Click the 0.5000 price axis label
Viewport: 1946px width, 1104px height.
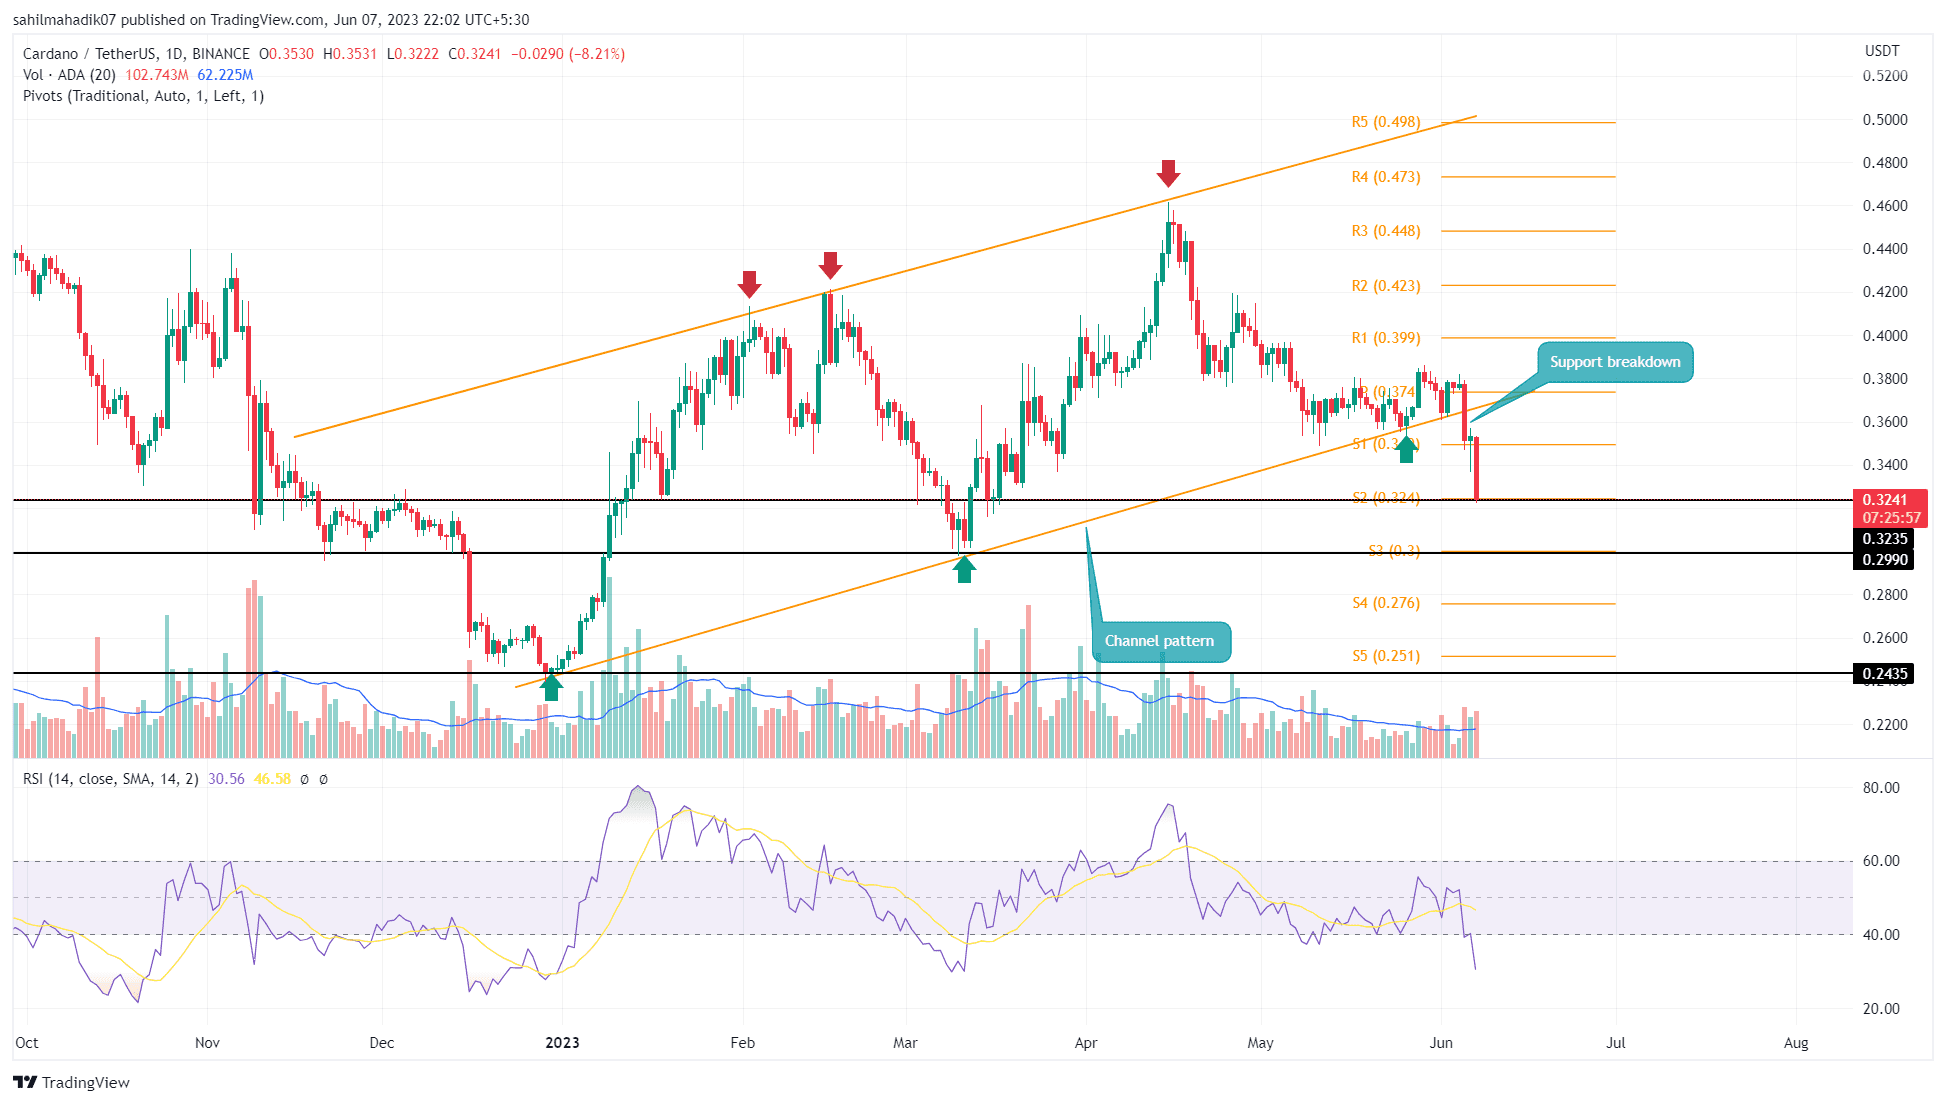[x=1885, y=120]
